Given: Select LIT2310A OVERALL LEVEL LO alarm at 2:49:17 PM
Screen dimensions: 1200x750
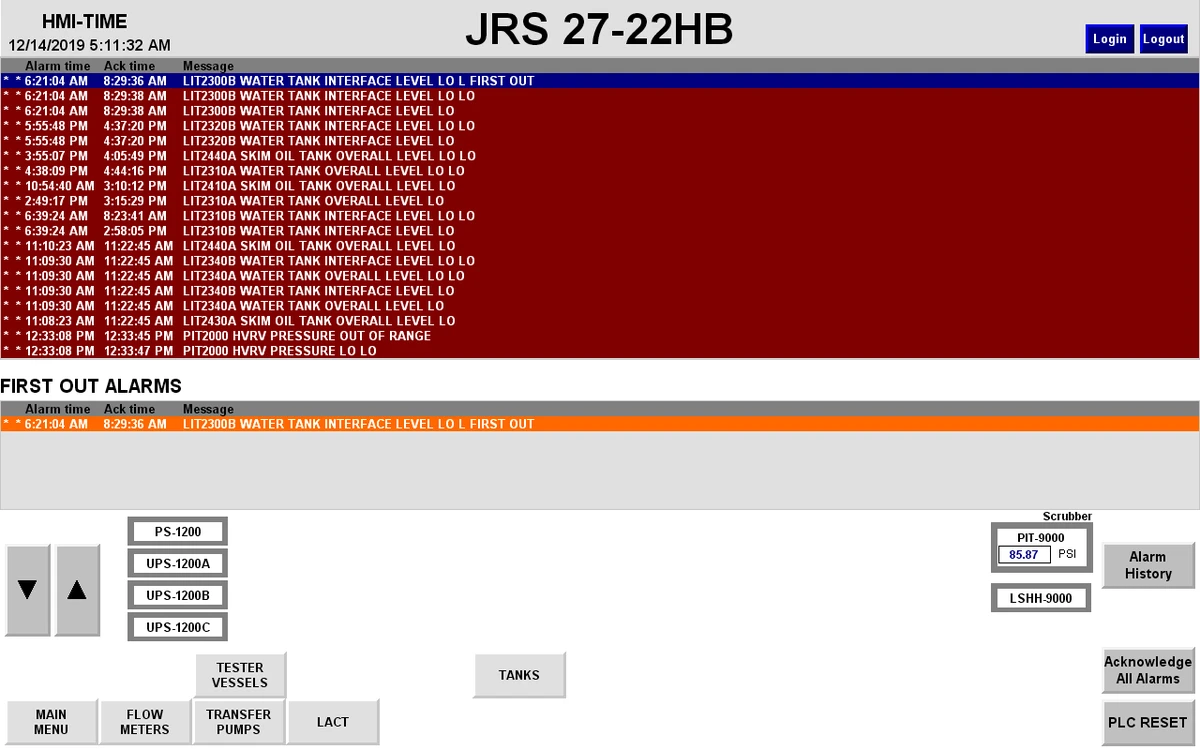Looking at the screenshot, I should click(600, 201).
